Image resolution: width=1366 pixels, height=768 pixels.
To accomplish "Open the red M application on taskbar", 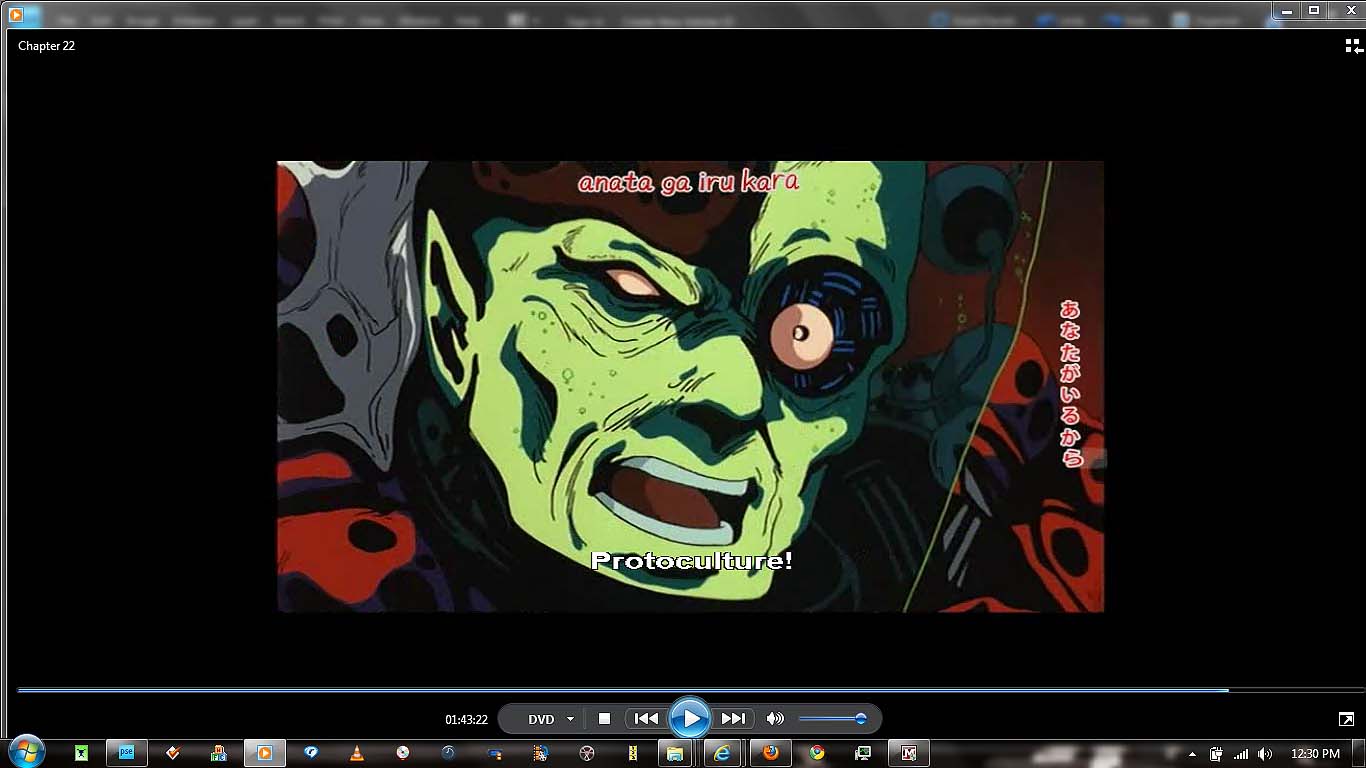I will [x=909, y=753].
